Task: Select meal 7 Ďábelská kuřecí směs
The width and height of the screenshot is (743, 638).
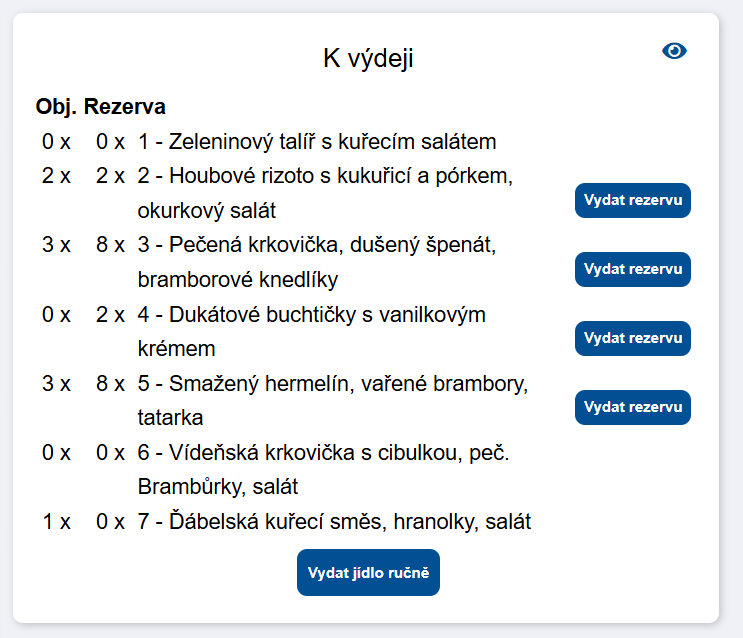Action: pos(334,522)
